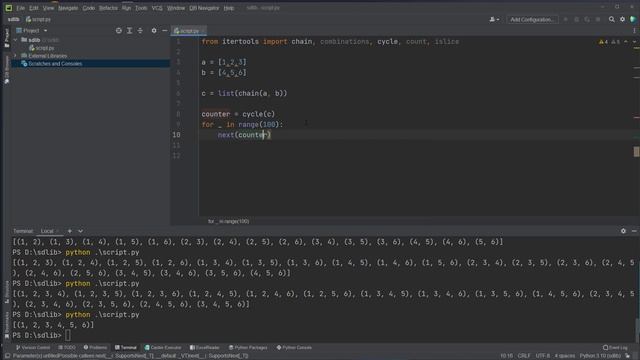This screenshot has width=640, height=360.
Task: Open the Window menu
Action: pos(176,8)
